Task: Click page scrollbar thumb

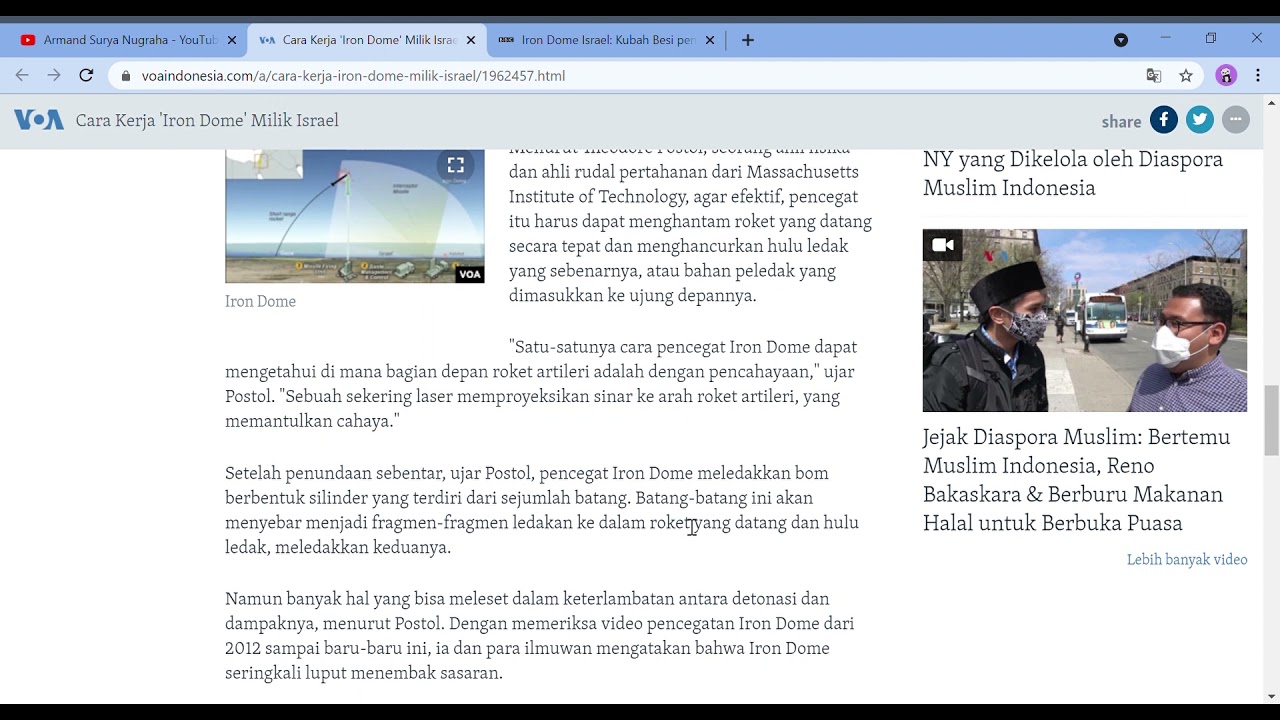Action: pyautogui.click(x=1272, y=420)
